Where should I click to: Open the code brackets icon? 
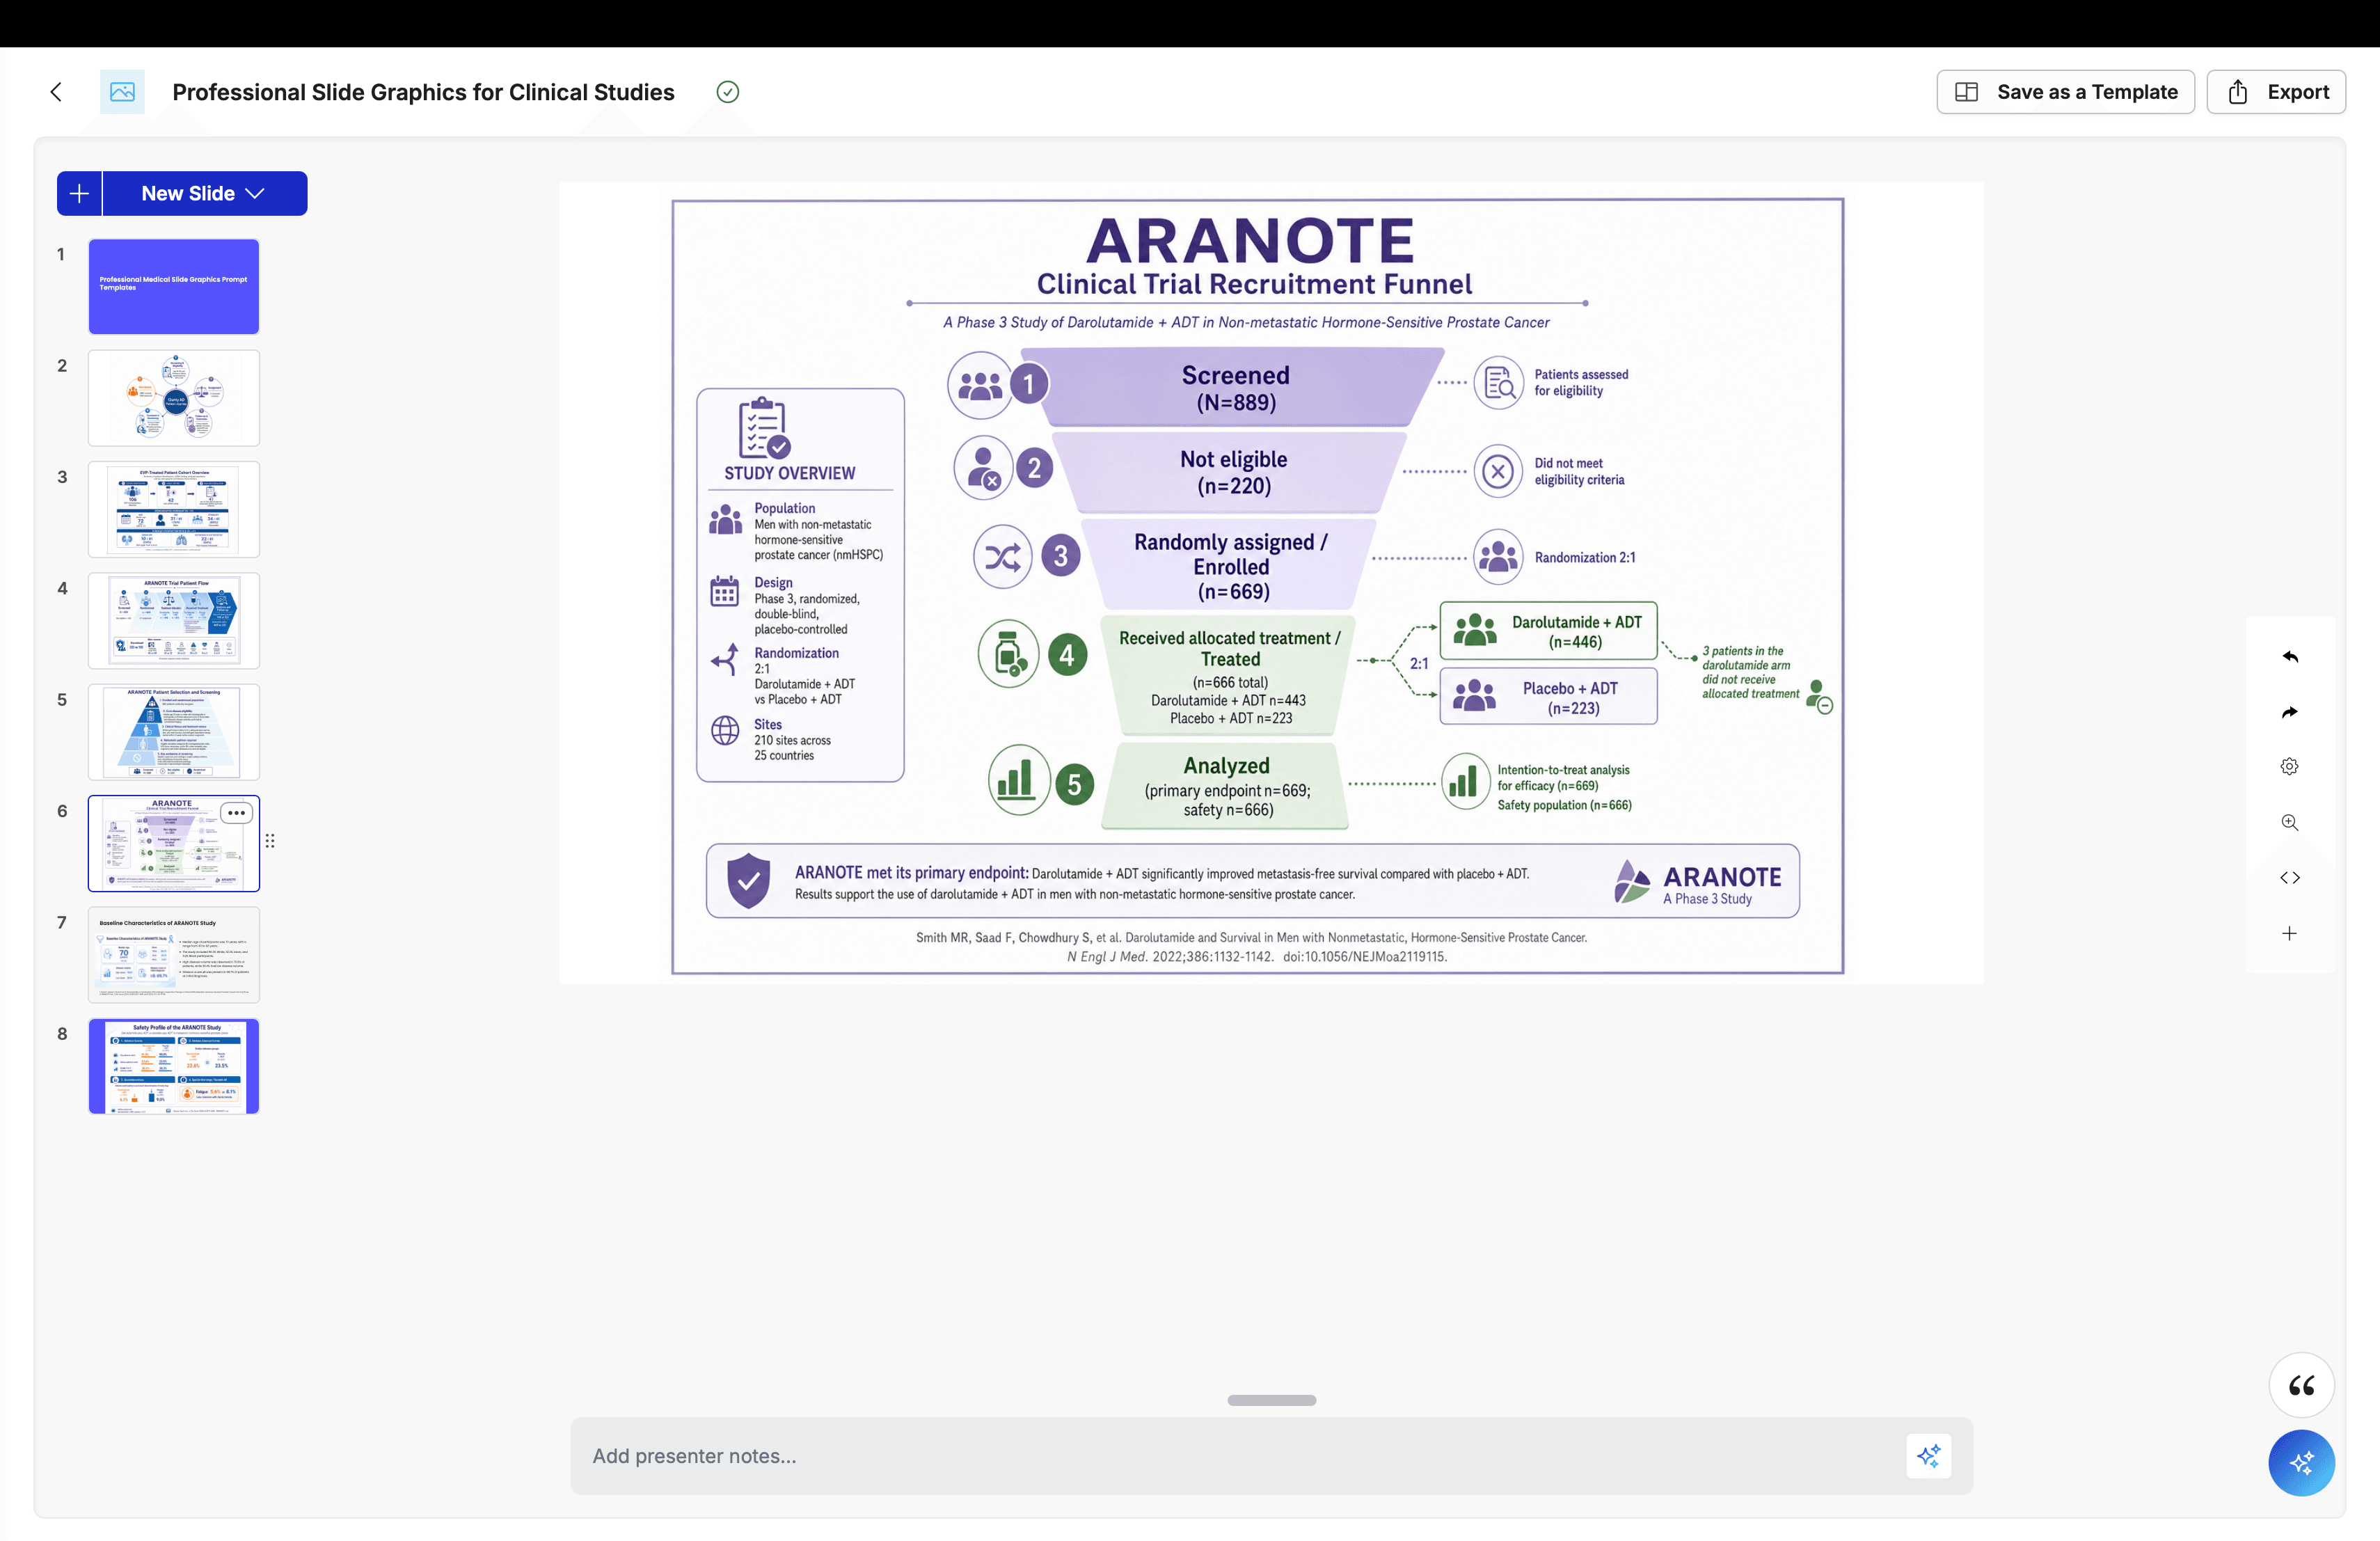pos(2290,878)
